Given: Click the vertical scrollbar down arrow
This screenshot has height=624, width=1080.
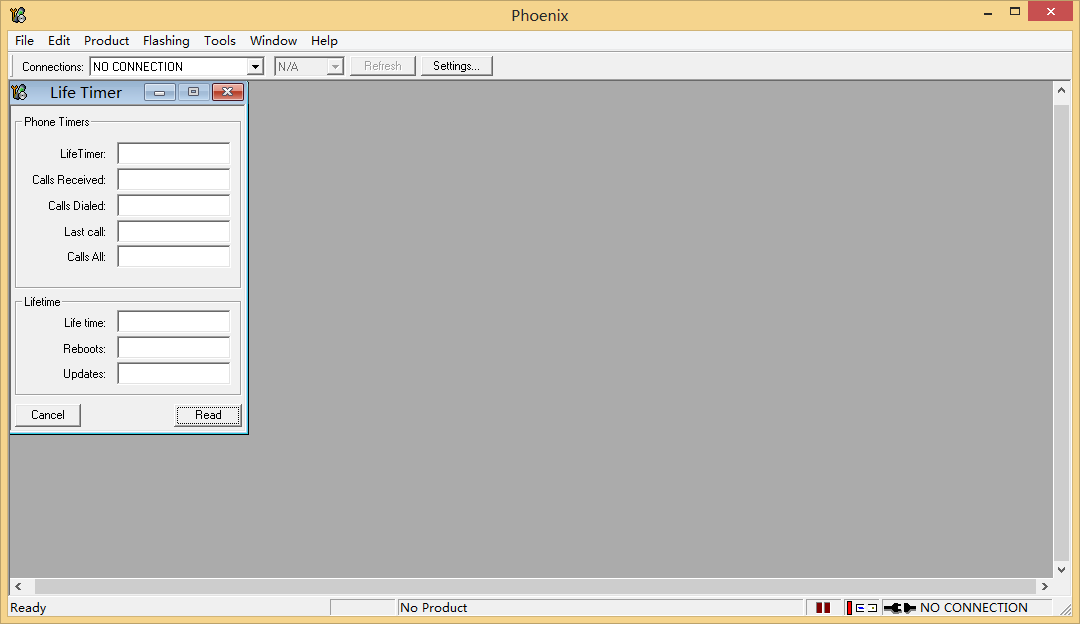Looking at the screenshot, I should point(1061,570).
